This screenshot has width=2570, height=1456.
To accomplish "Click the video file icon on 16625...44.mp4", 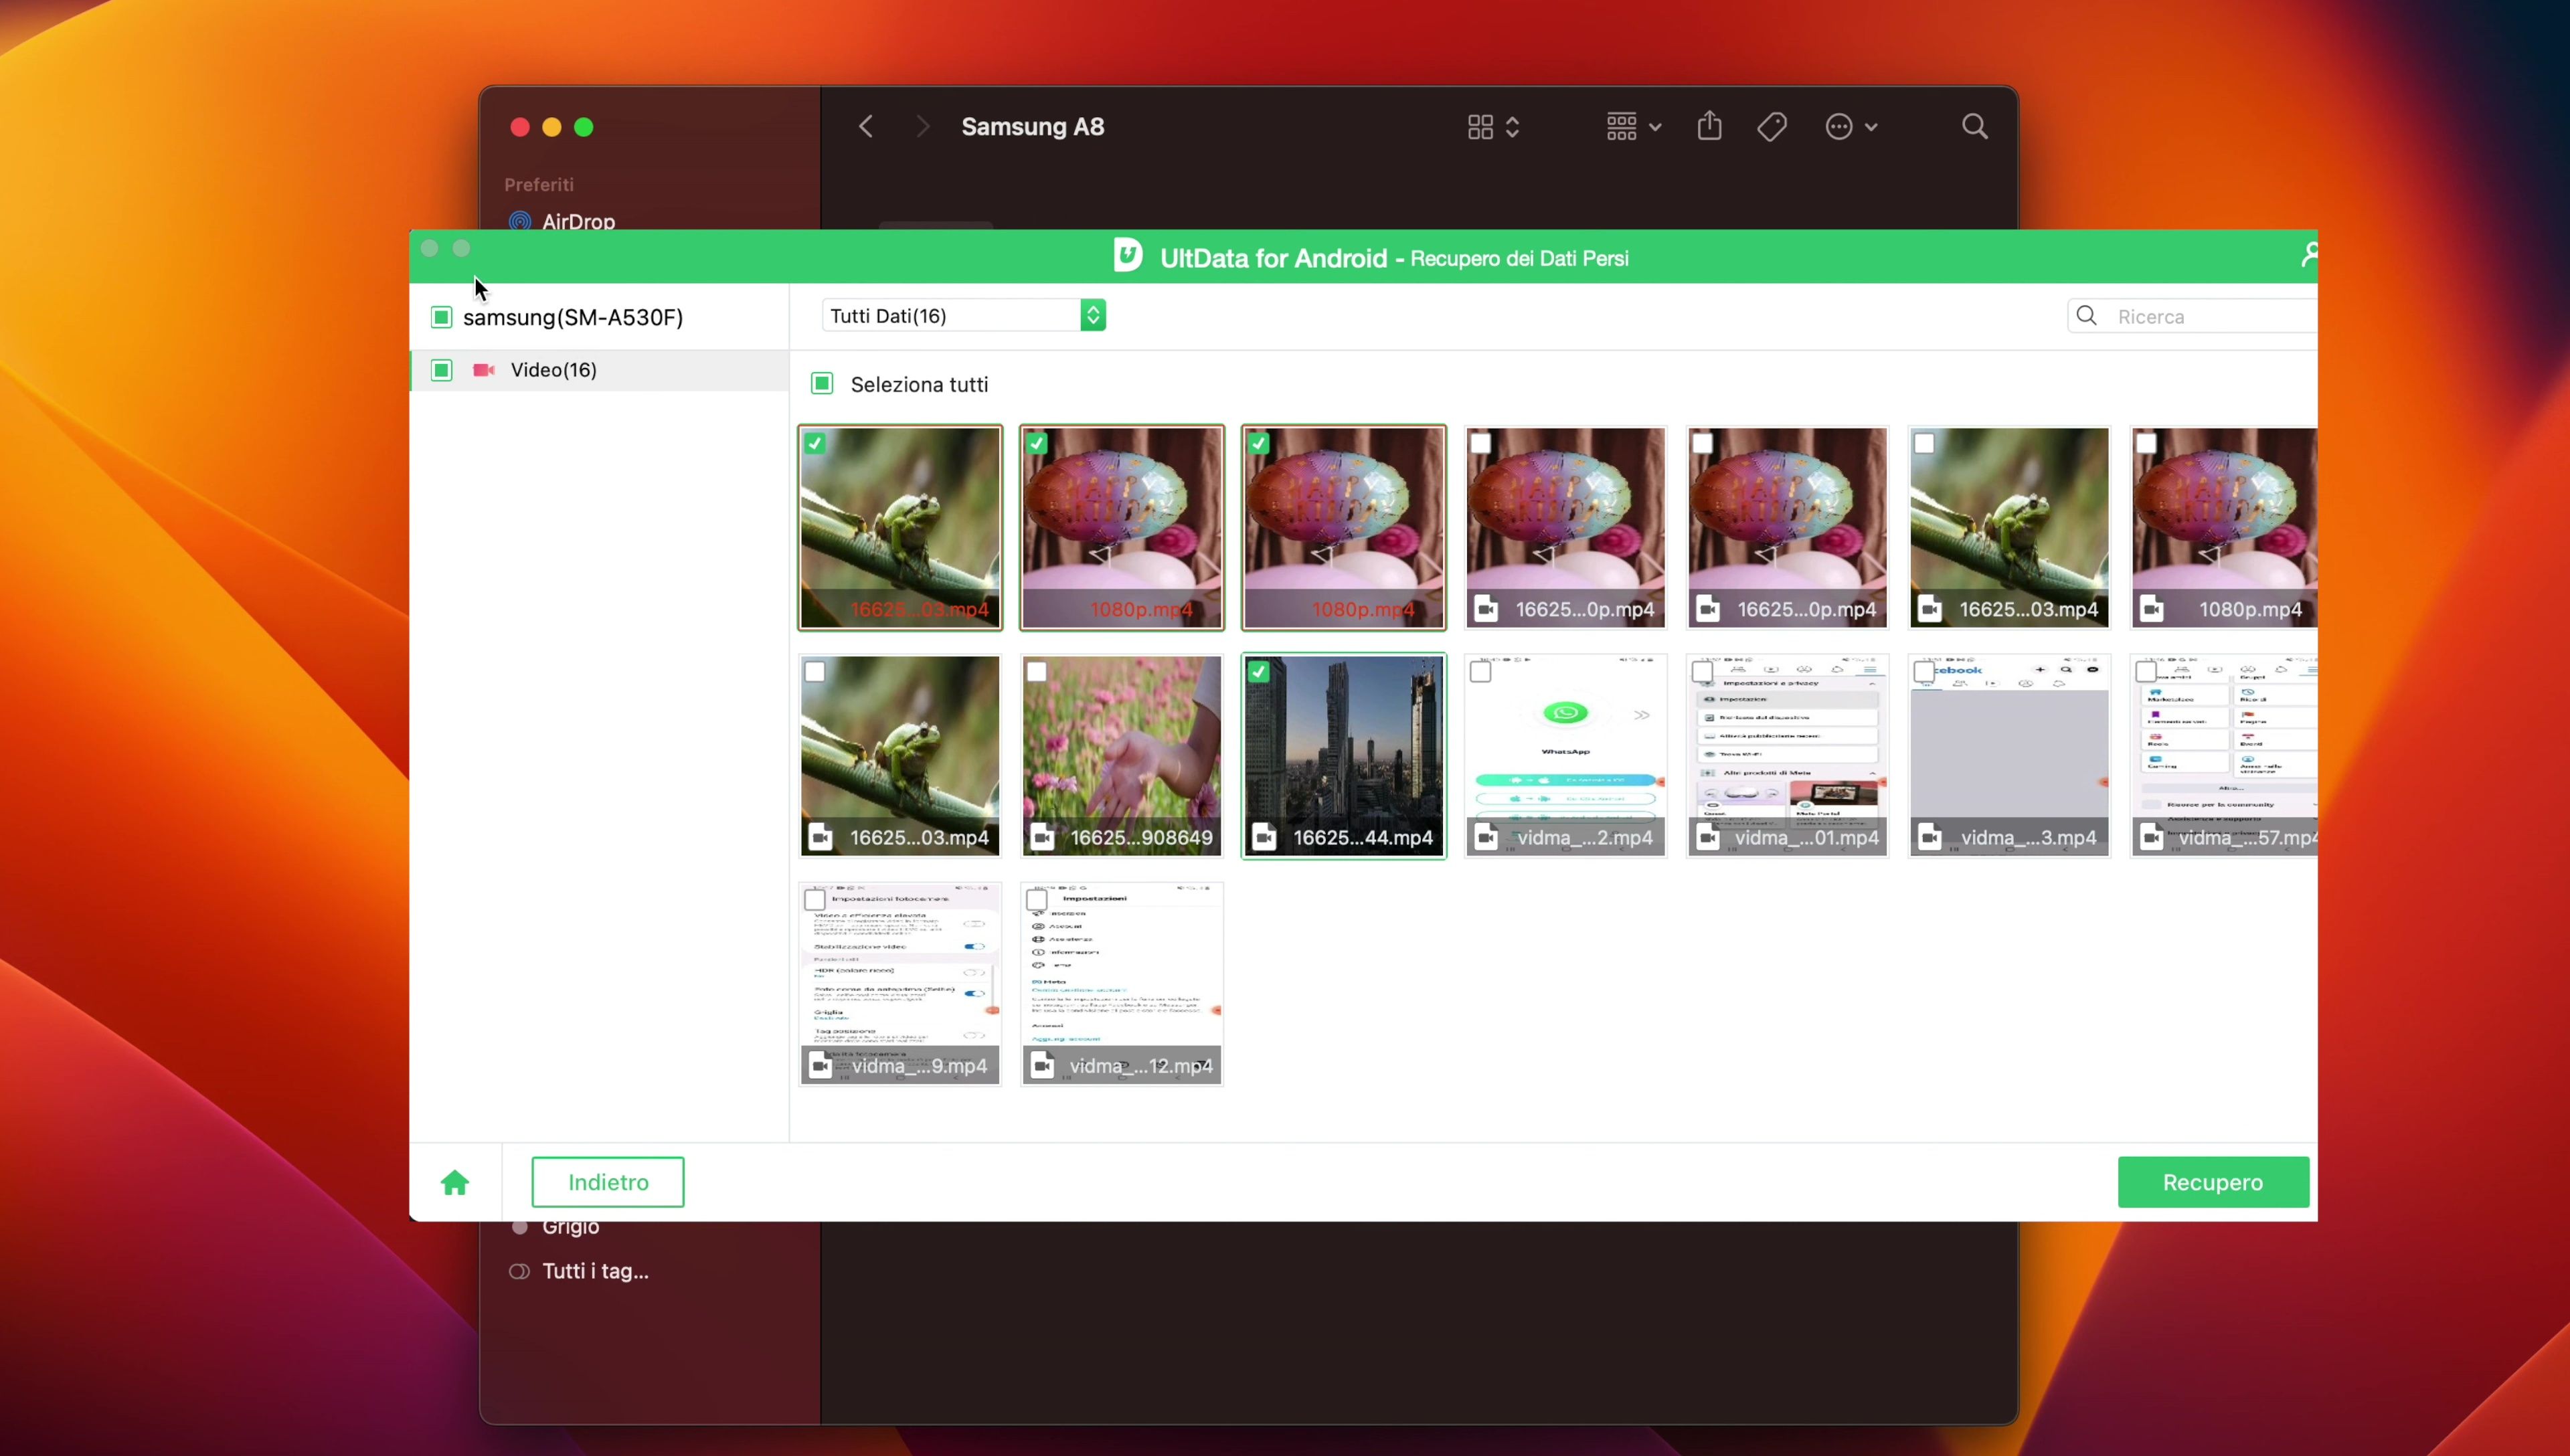I will (1264, 837).
